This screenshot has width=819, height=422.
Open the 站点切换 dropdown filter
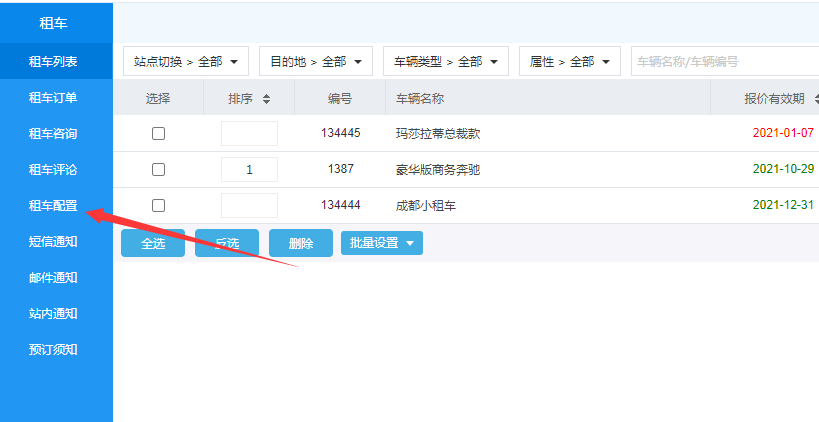(186, 62)
